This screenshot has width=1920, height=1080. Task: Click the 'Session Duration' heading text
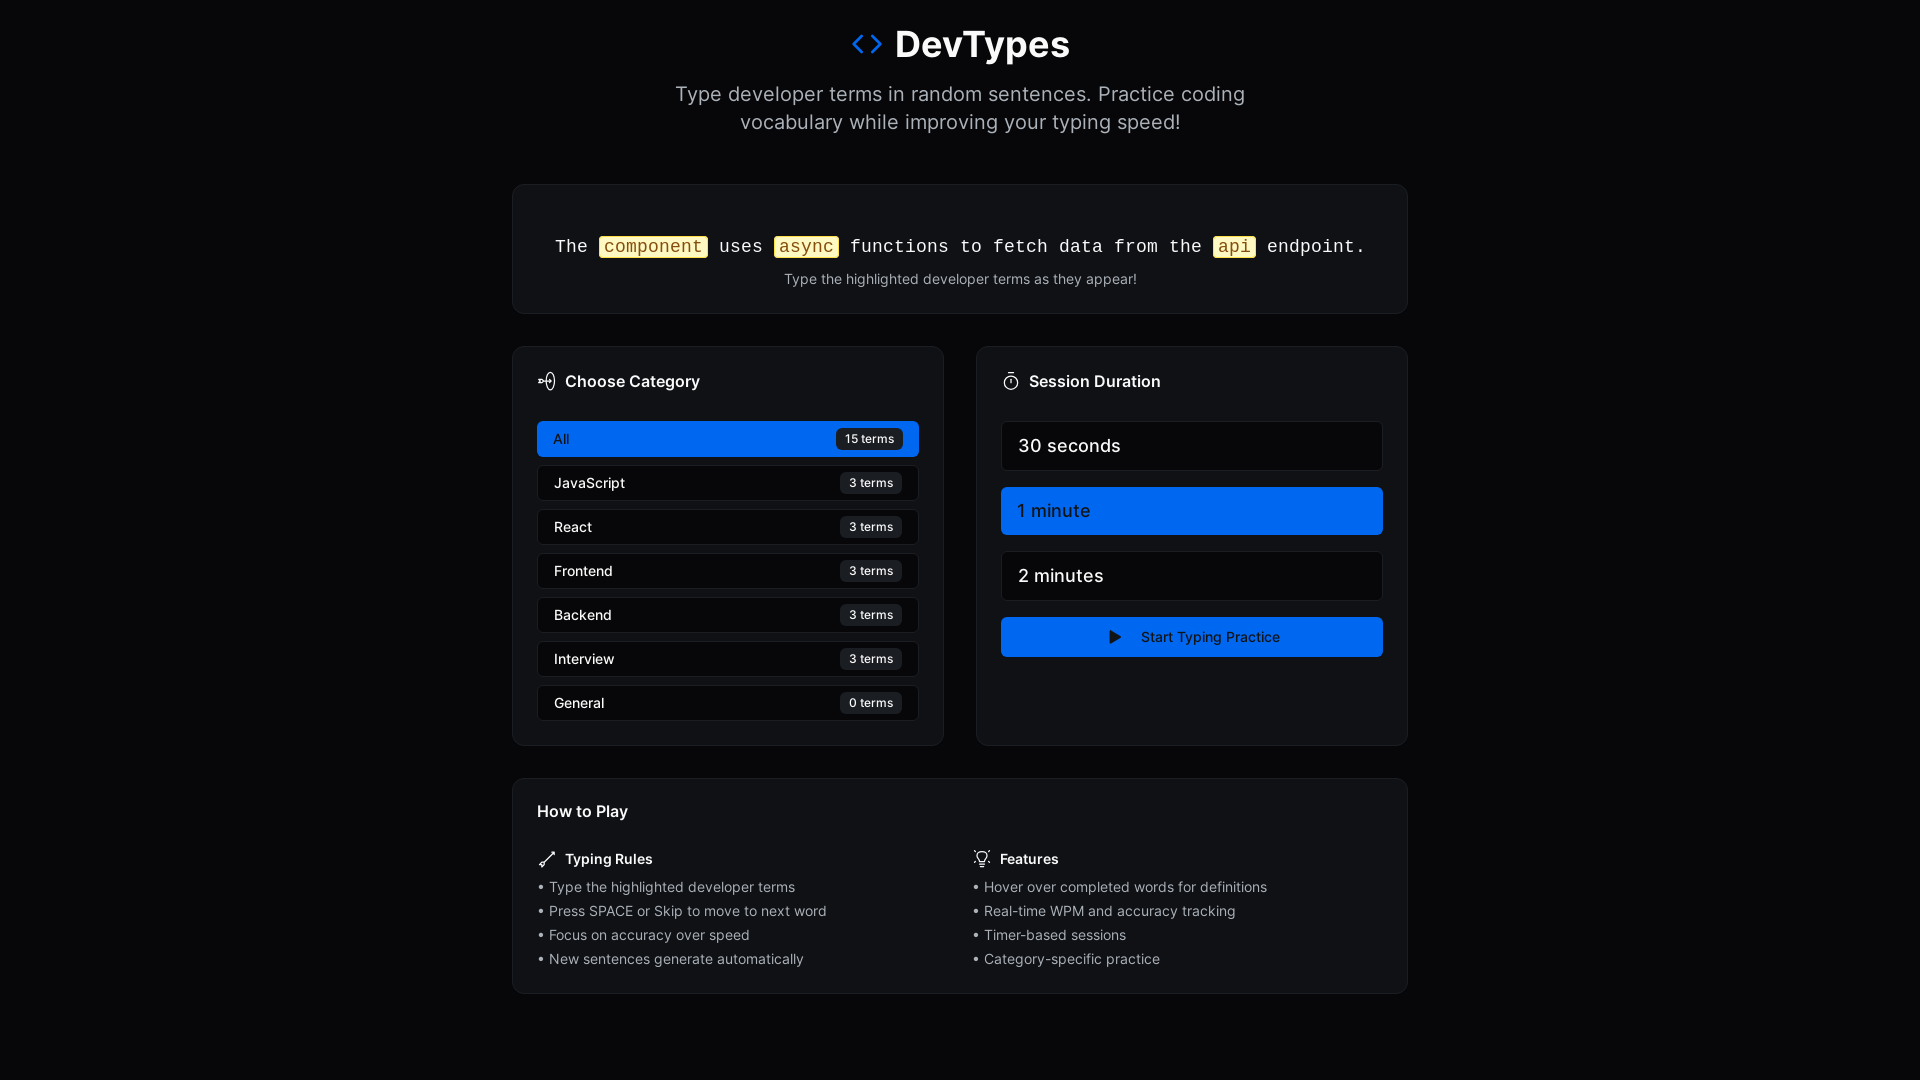click(x=1095, y=381)
